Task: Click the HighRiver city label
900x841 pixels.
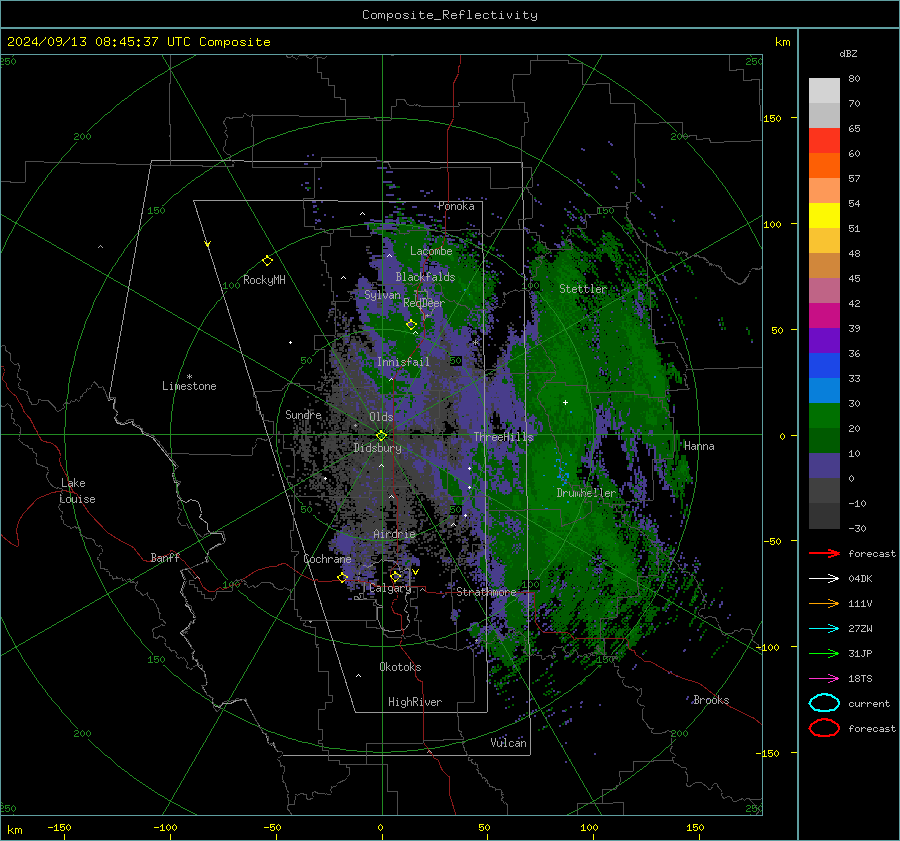Action: coord(414,702)
